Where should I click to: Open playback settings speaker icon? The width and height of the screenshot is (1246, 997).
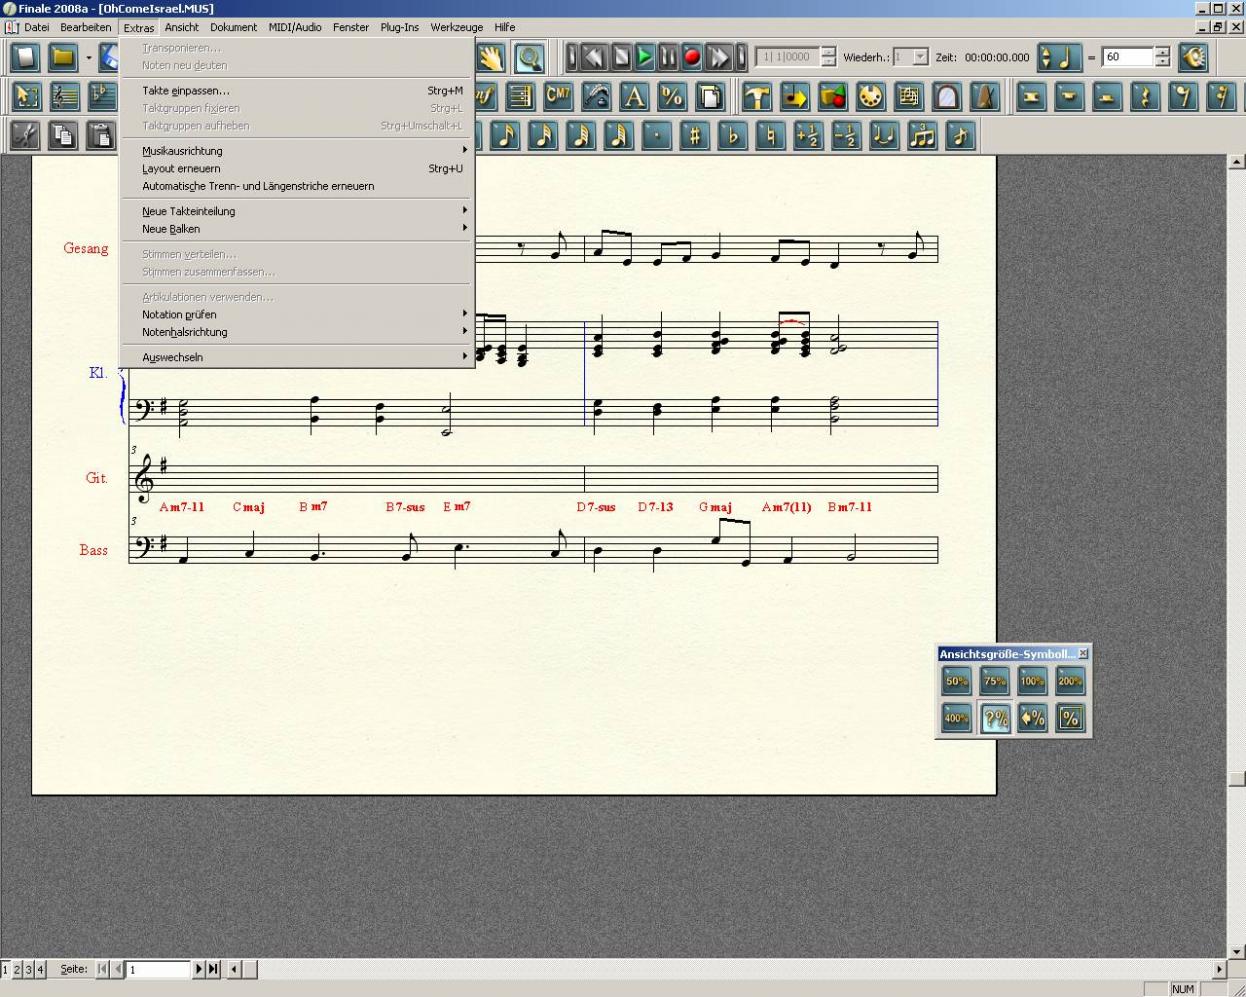pos(1192,57)
